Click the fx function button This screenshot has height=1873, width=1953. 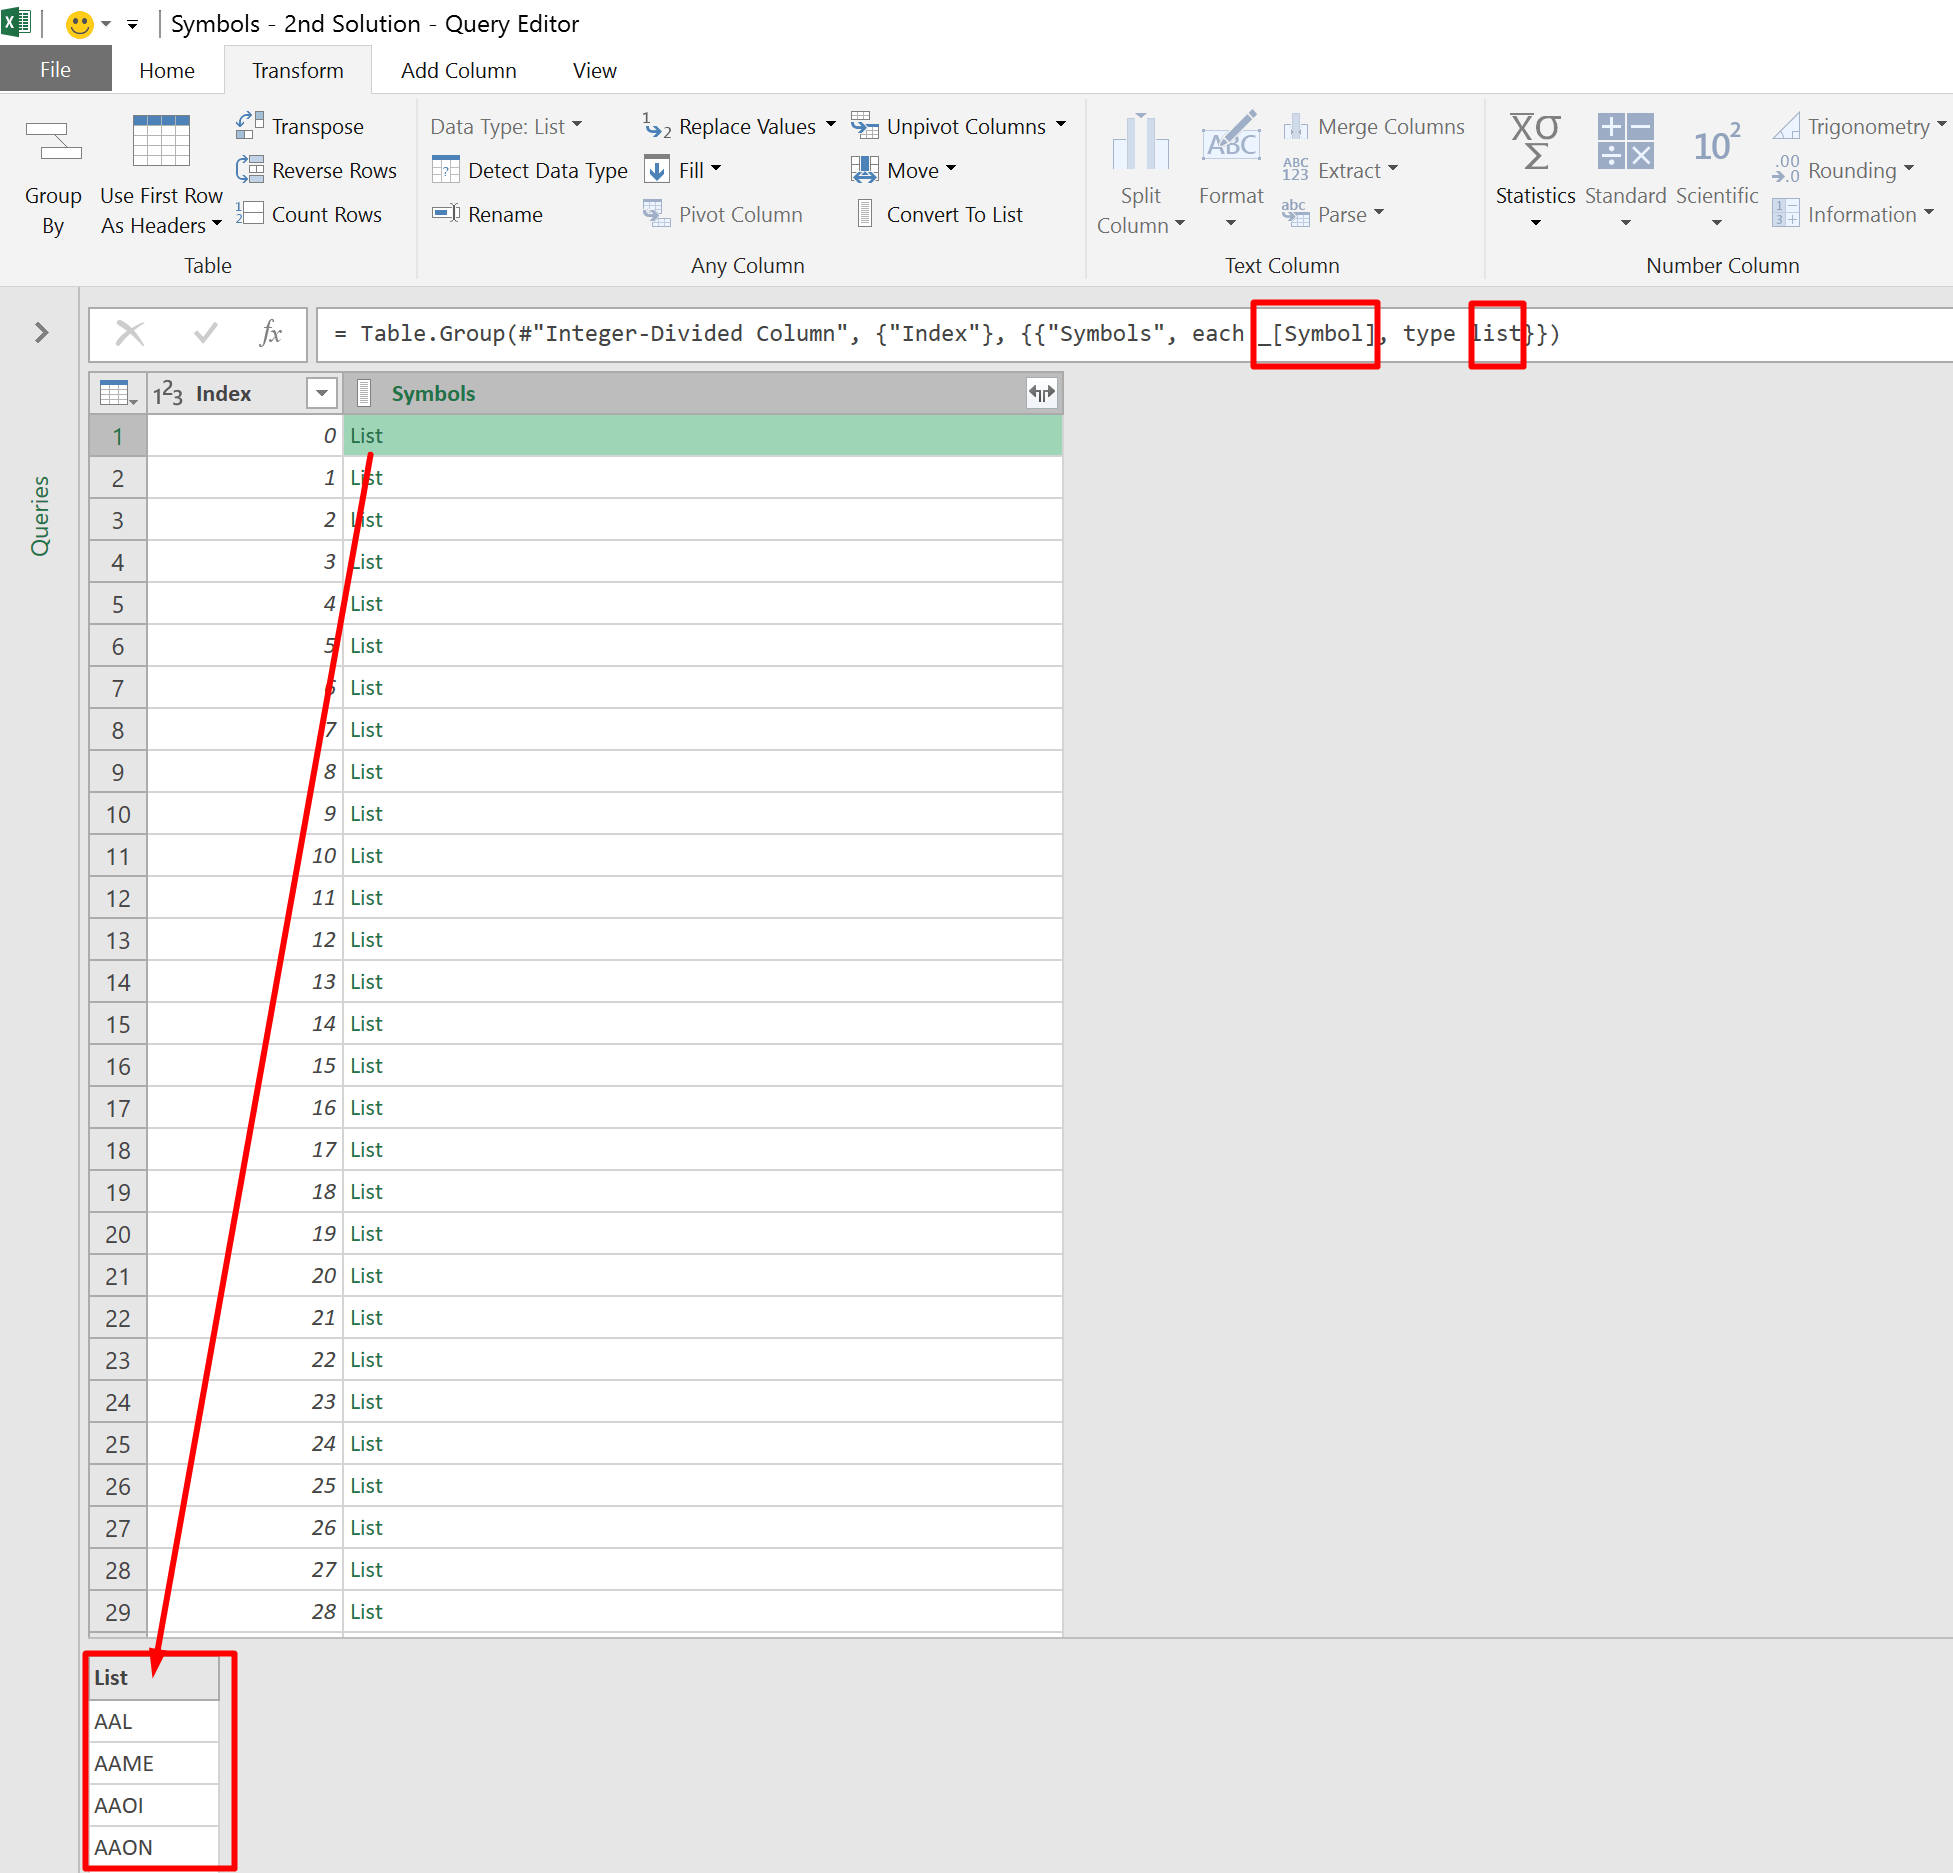point(271,333)
